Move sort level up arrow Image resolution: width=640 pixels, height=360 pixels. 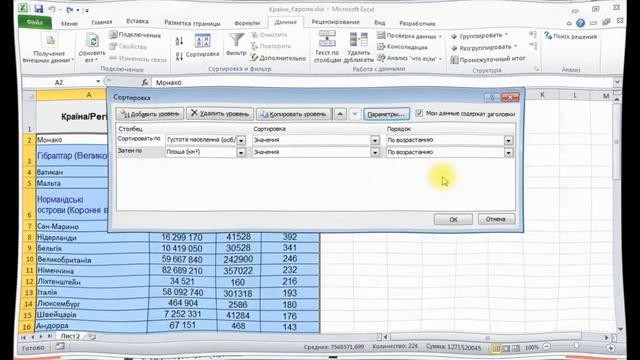click(x=340, y=114)
